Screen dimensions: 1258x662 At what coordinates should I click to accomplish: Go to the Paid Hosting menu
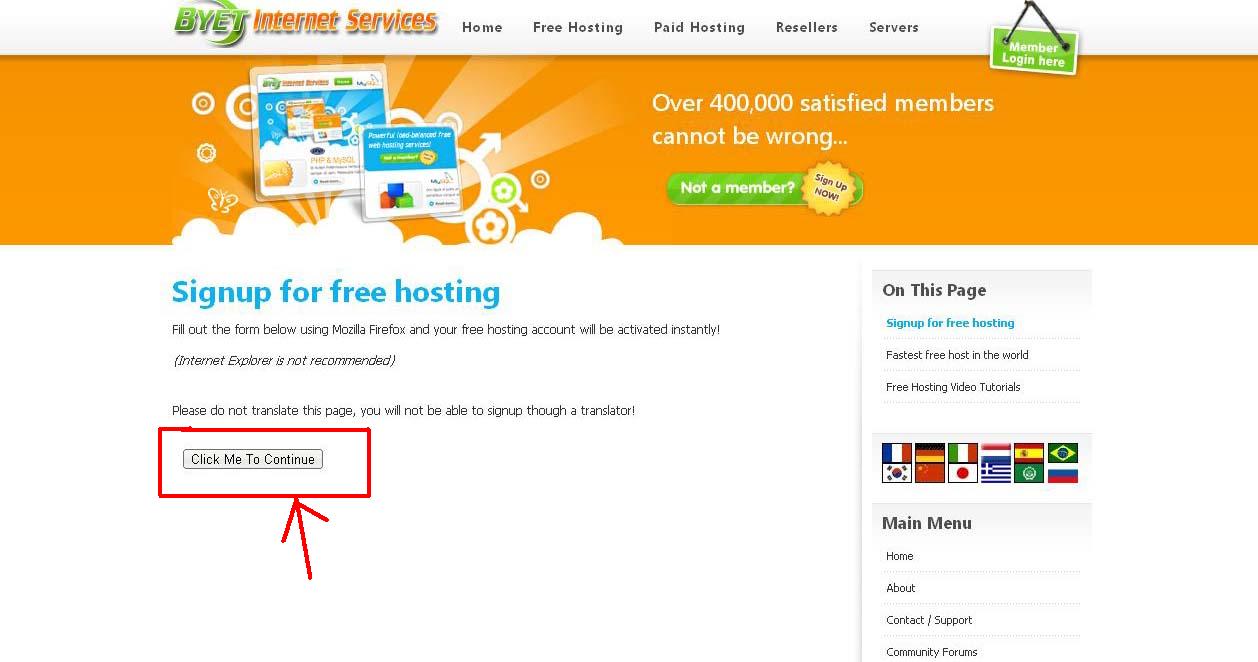[699, 27]
